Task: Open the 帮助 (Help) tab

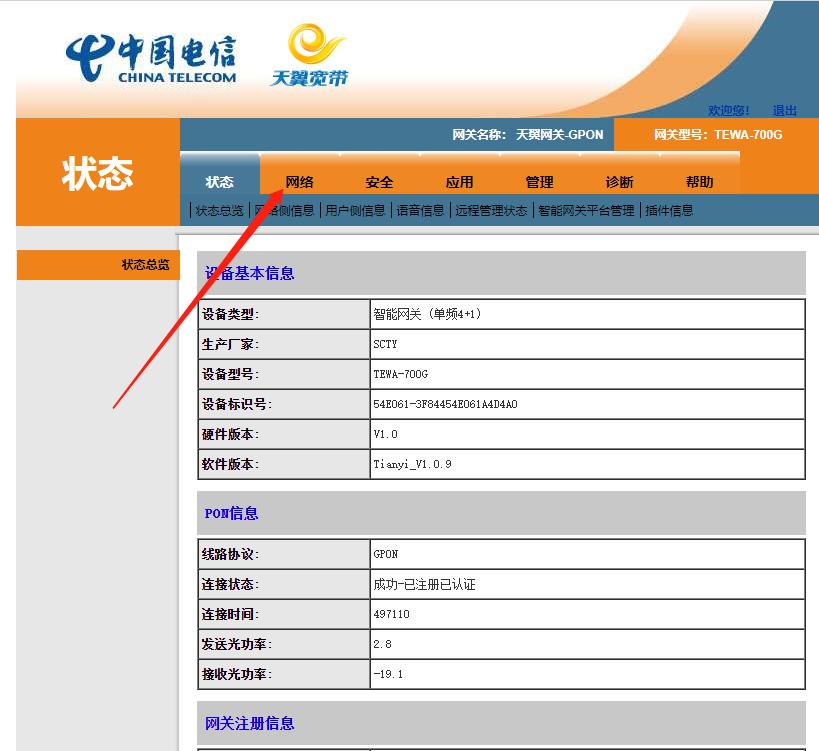Action: coord(699,181)
